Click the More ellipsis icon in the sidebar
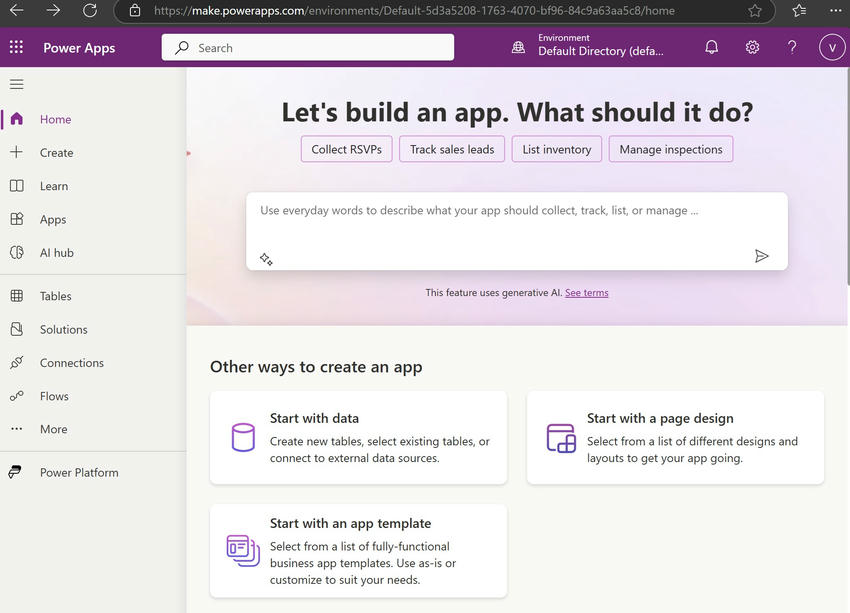 (17, 429)
